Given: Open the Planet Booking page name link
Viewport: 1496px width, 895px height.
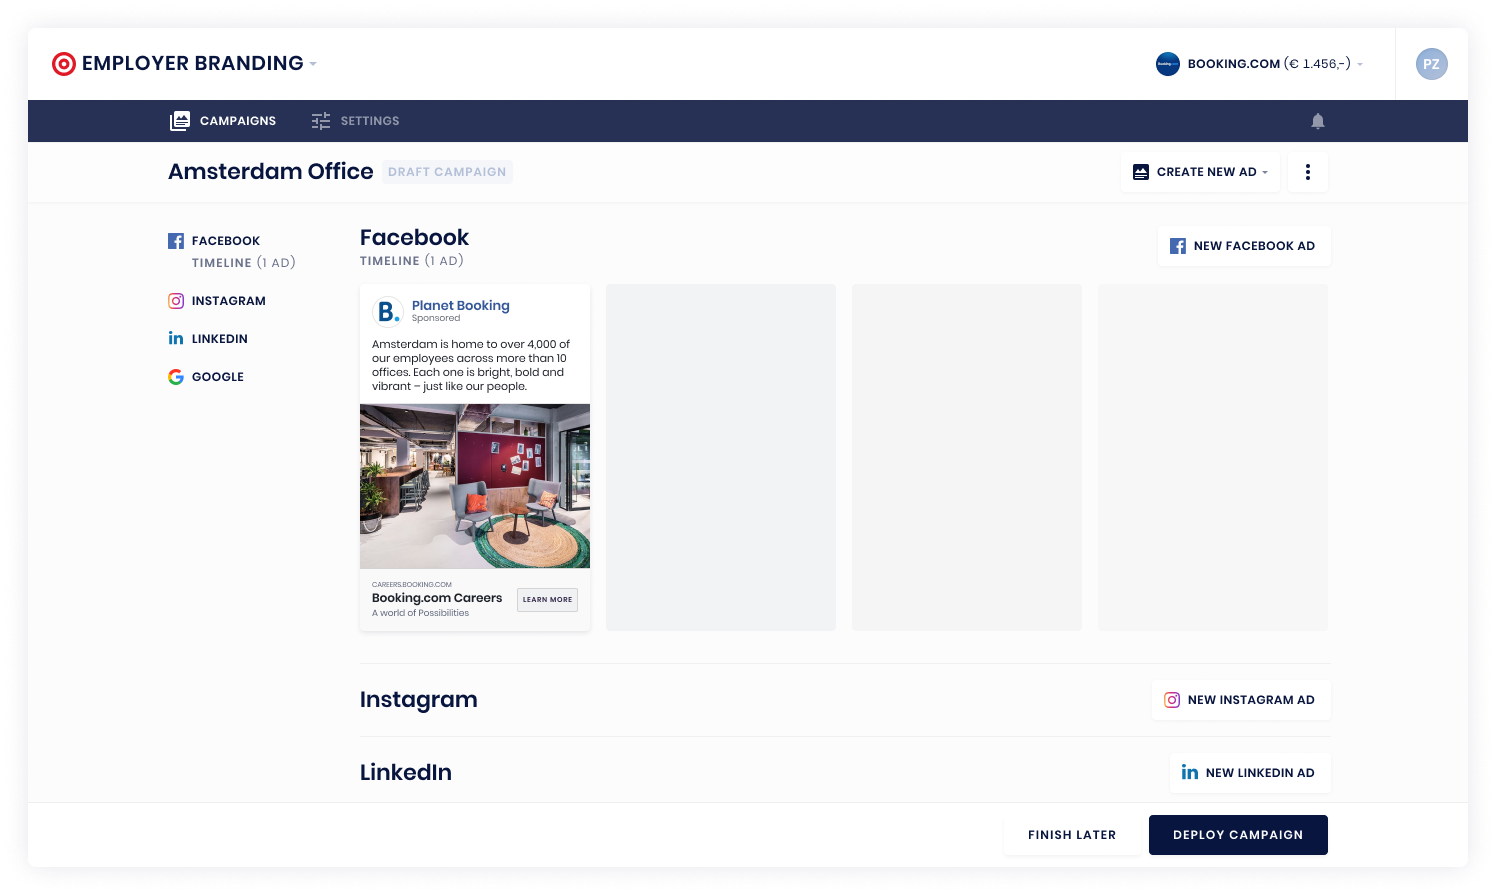Looking at the screenshot, I should (x=461, y=306).
